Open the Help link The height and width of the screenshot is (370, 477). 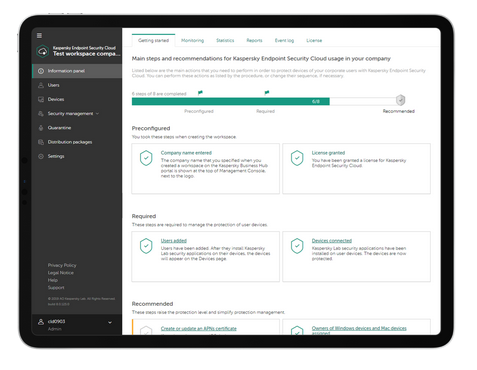point(53,280)
